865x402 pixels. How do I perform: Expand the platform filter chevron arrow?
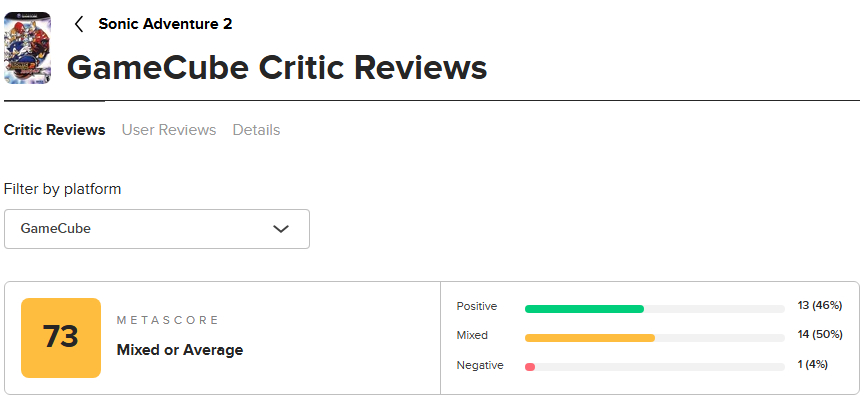coord(281,229)
